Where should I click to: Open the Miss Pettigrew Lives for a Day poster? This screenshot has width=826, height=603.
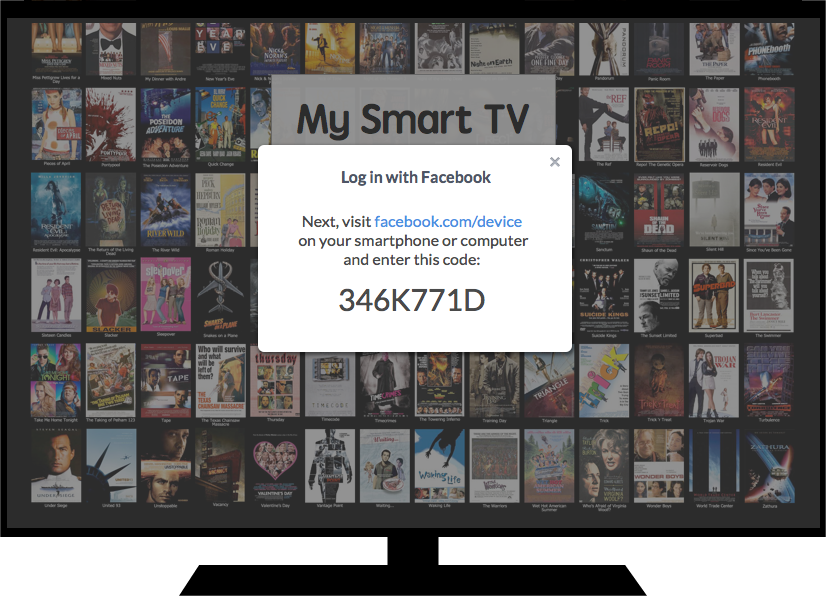[x=56, y=48]
